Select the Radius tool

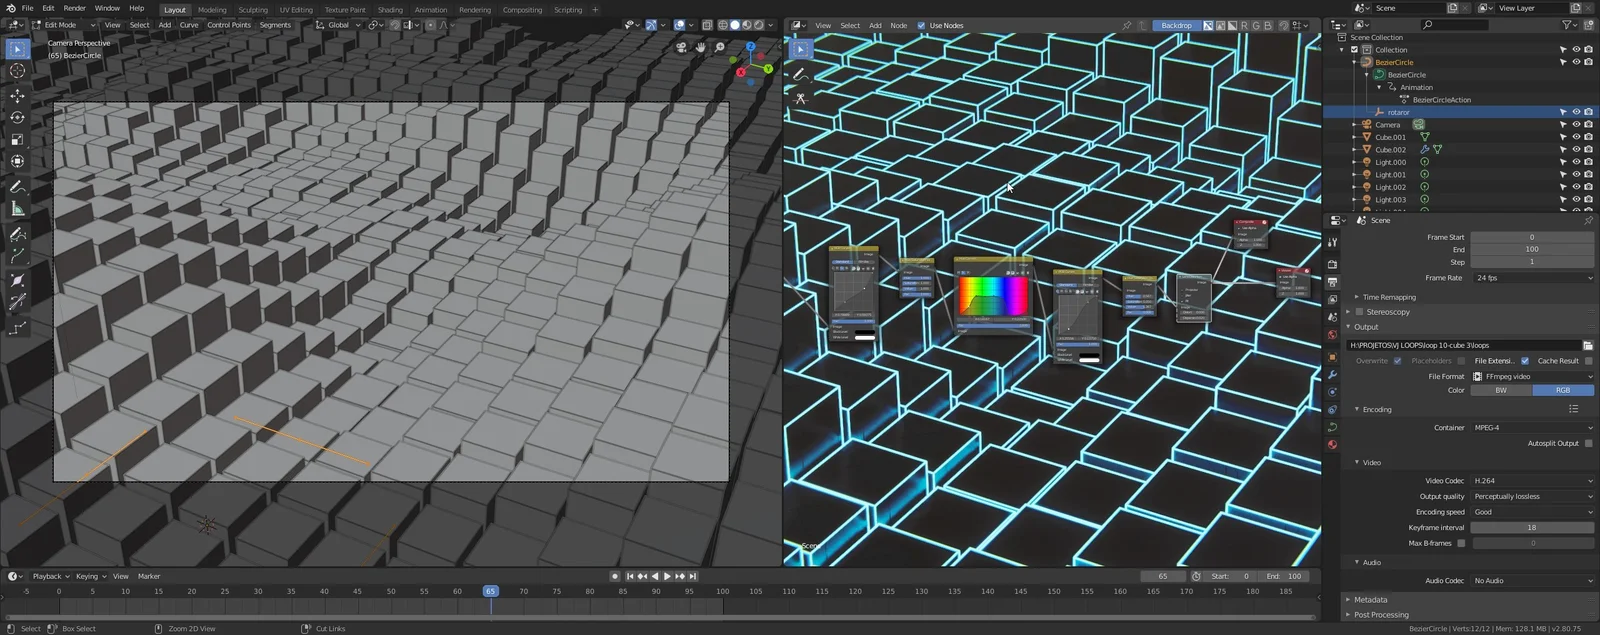17,281
